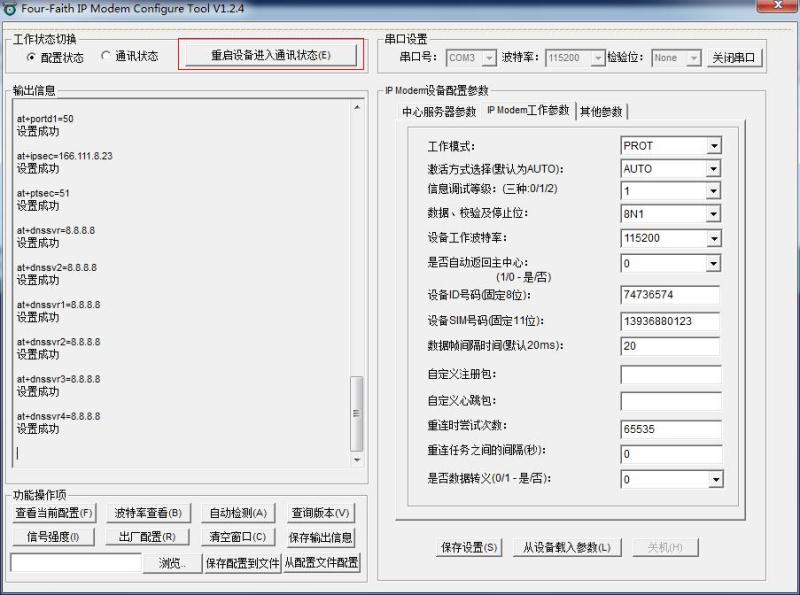The height and width of the screenshot is (595, 800).
Task: Expand the 设备工作波特率 115200 dropdown
Action: [714, 238]
